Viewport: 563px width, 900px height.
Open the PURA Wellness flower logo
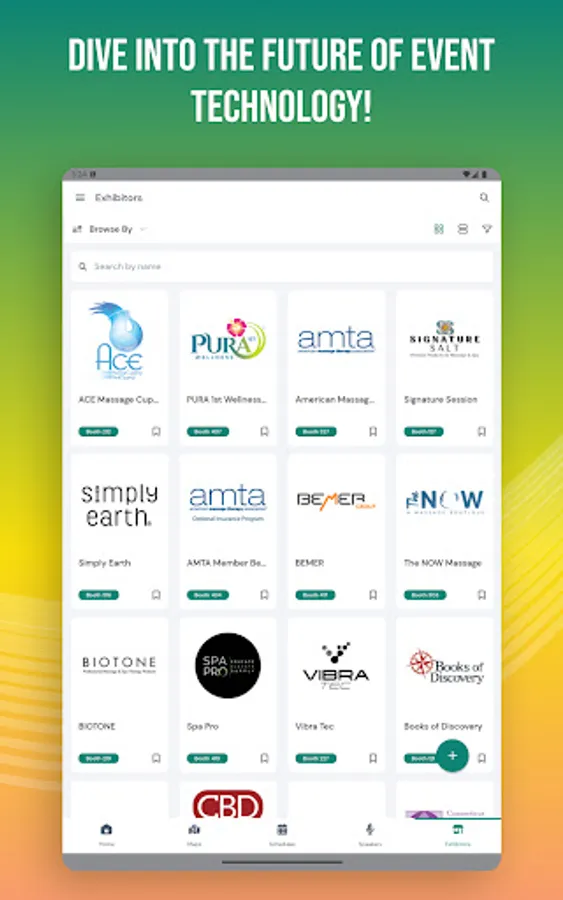click(x=228, y=339)
